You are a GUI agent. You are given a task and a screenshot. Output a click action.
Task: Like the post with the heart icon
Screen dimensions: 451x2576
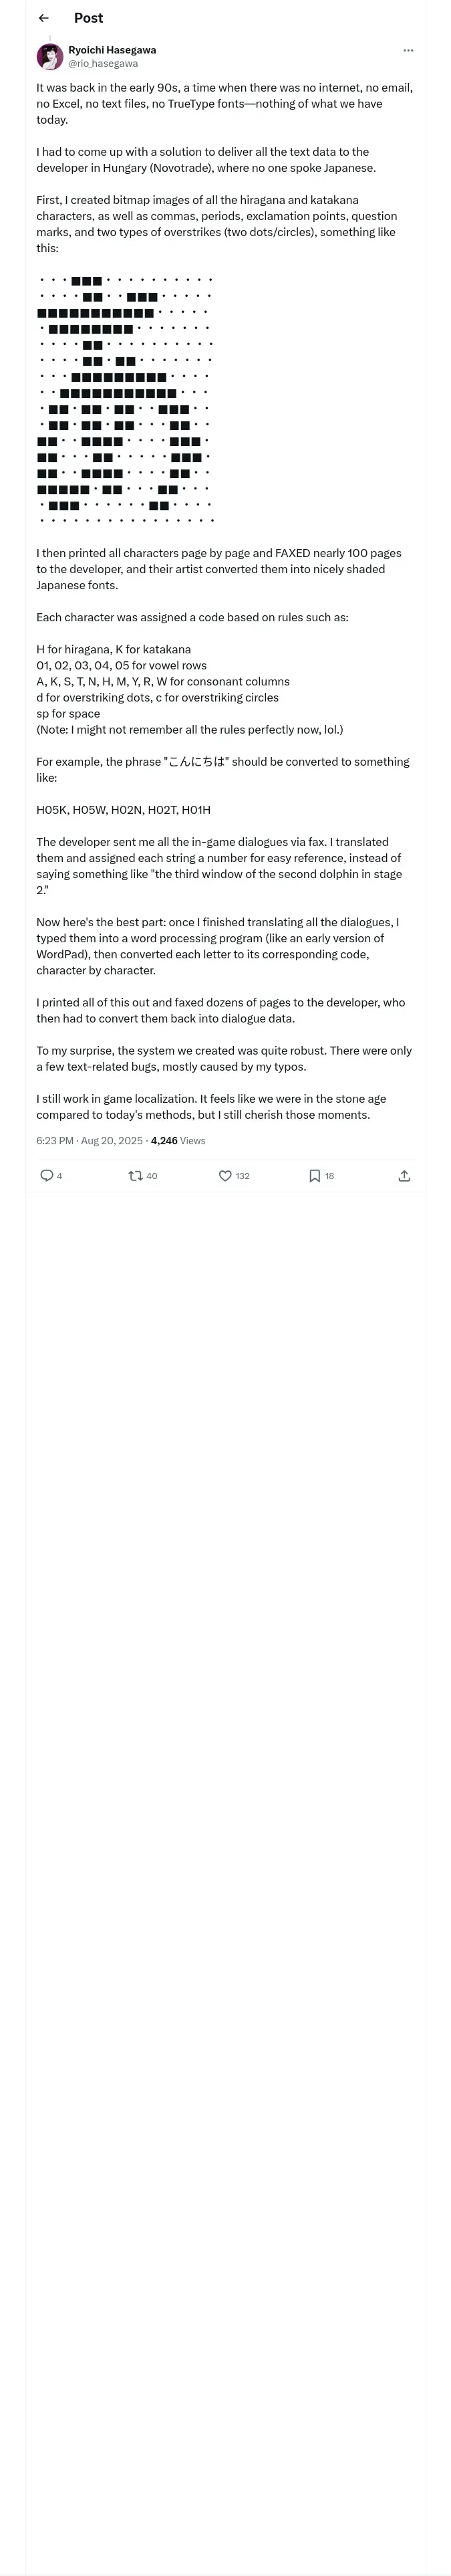[225, 1176]
